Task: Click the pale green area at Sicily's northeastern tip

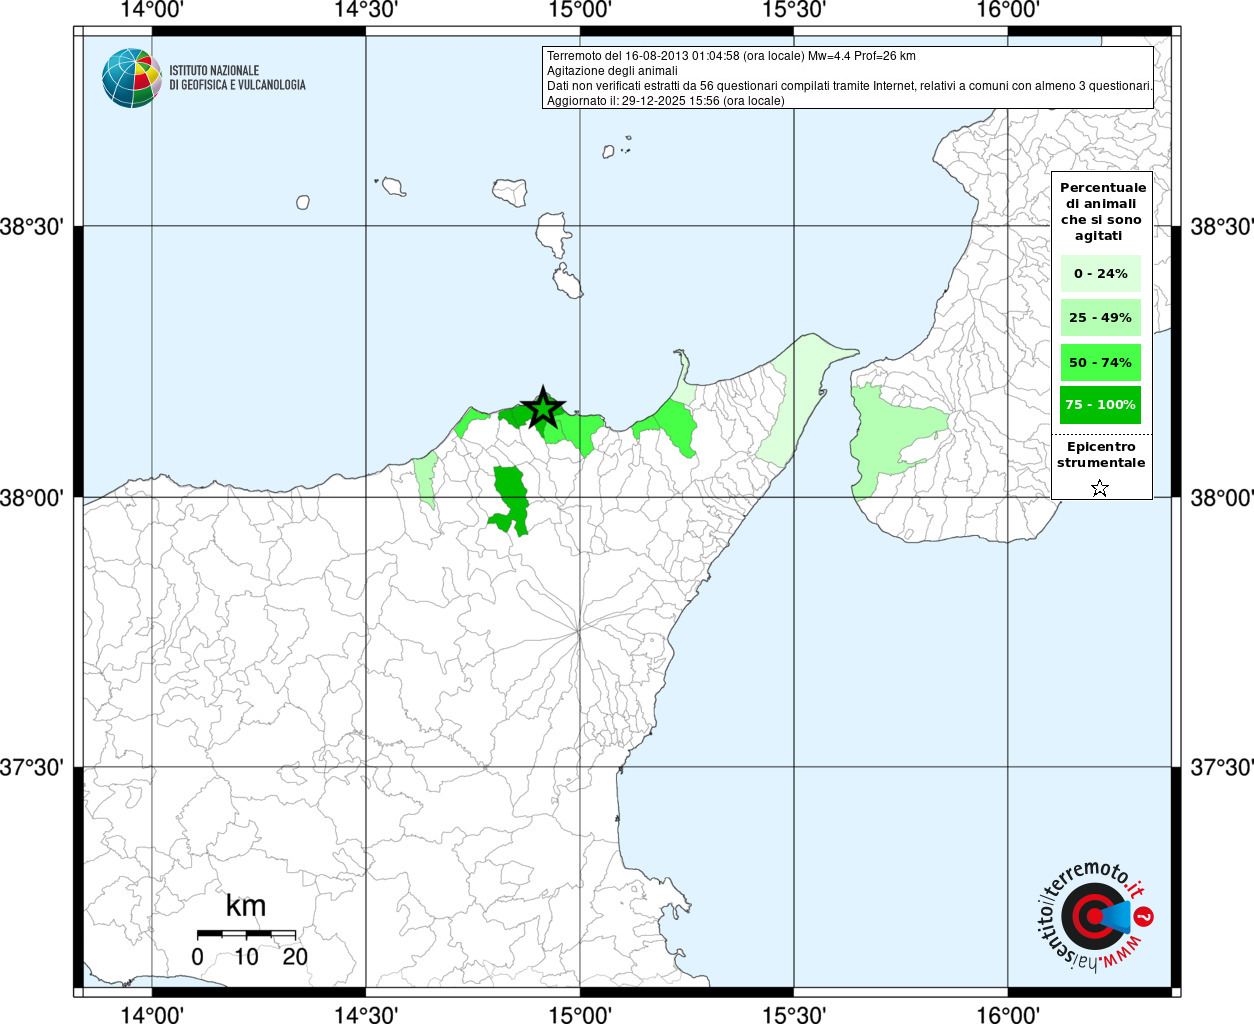Action: (x=795, y=400)
